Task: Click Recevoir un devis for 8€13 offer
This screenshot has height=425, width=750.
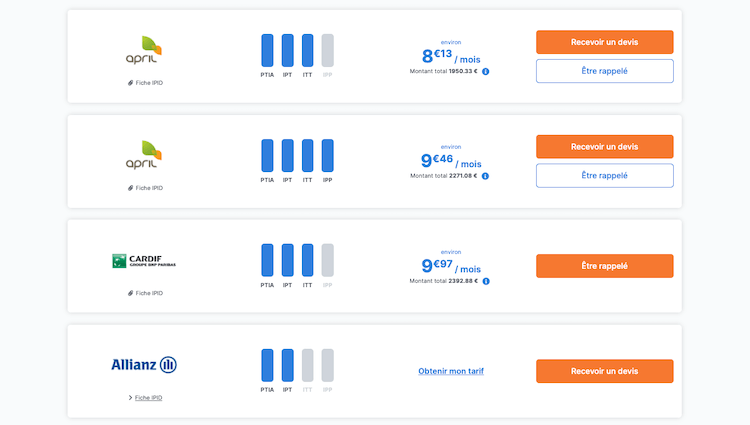Action: (605, 42)
